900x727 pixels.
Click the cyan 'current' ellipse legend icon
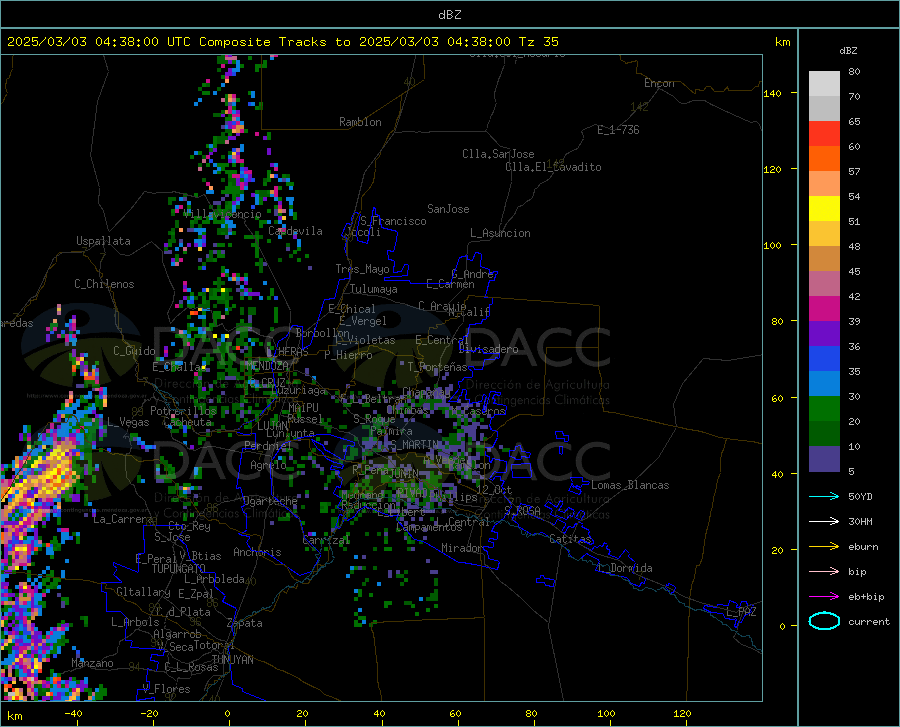[824, 621]
